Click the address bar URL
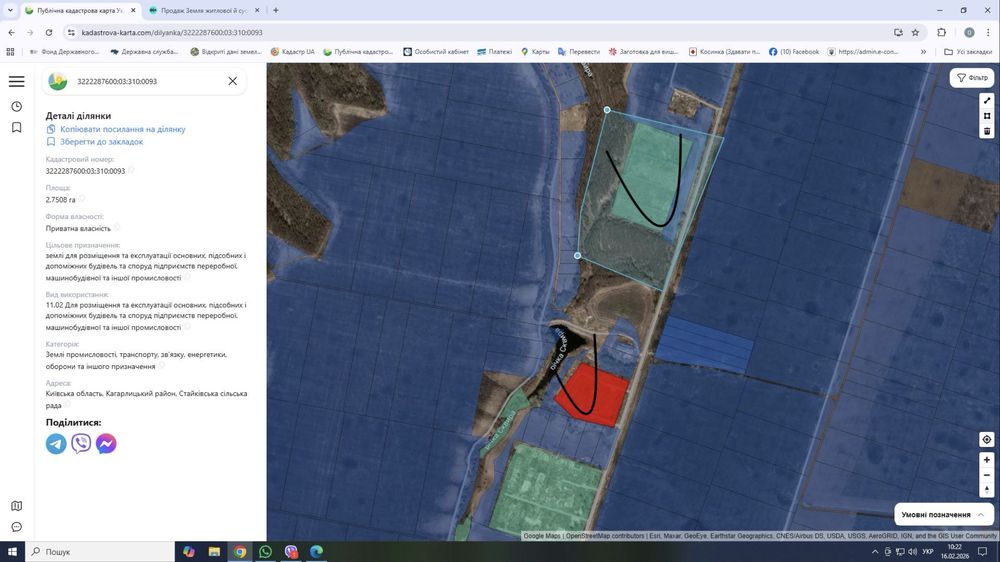1000x562 pixels. click(x=172, y=33)
